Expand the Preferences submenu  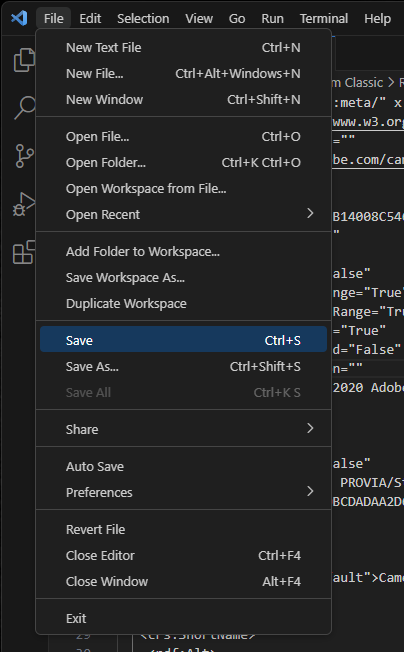(183, 492)
